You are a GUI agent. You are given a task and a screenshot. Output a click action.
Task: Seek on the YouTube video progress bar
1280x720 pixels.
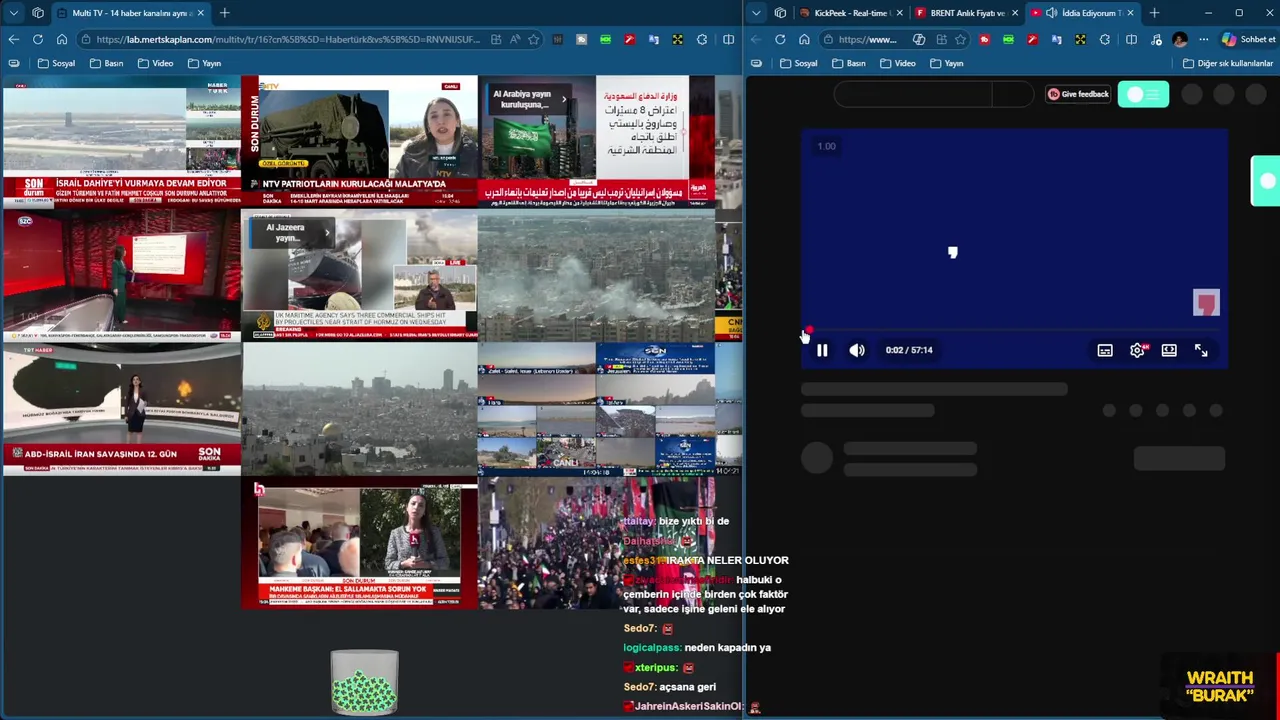point(1014,330)
